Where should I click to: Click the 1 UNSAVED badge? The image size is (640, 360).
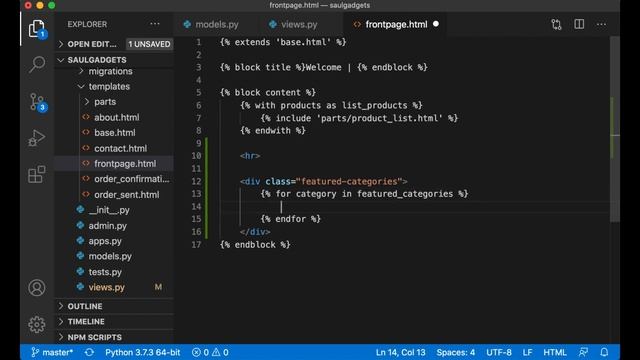149,44
